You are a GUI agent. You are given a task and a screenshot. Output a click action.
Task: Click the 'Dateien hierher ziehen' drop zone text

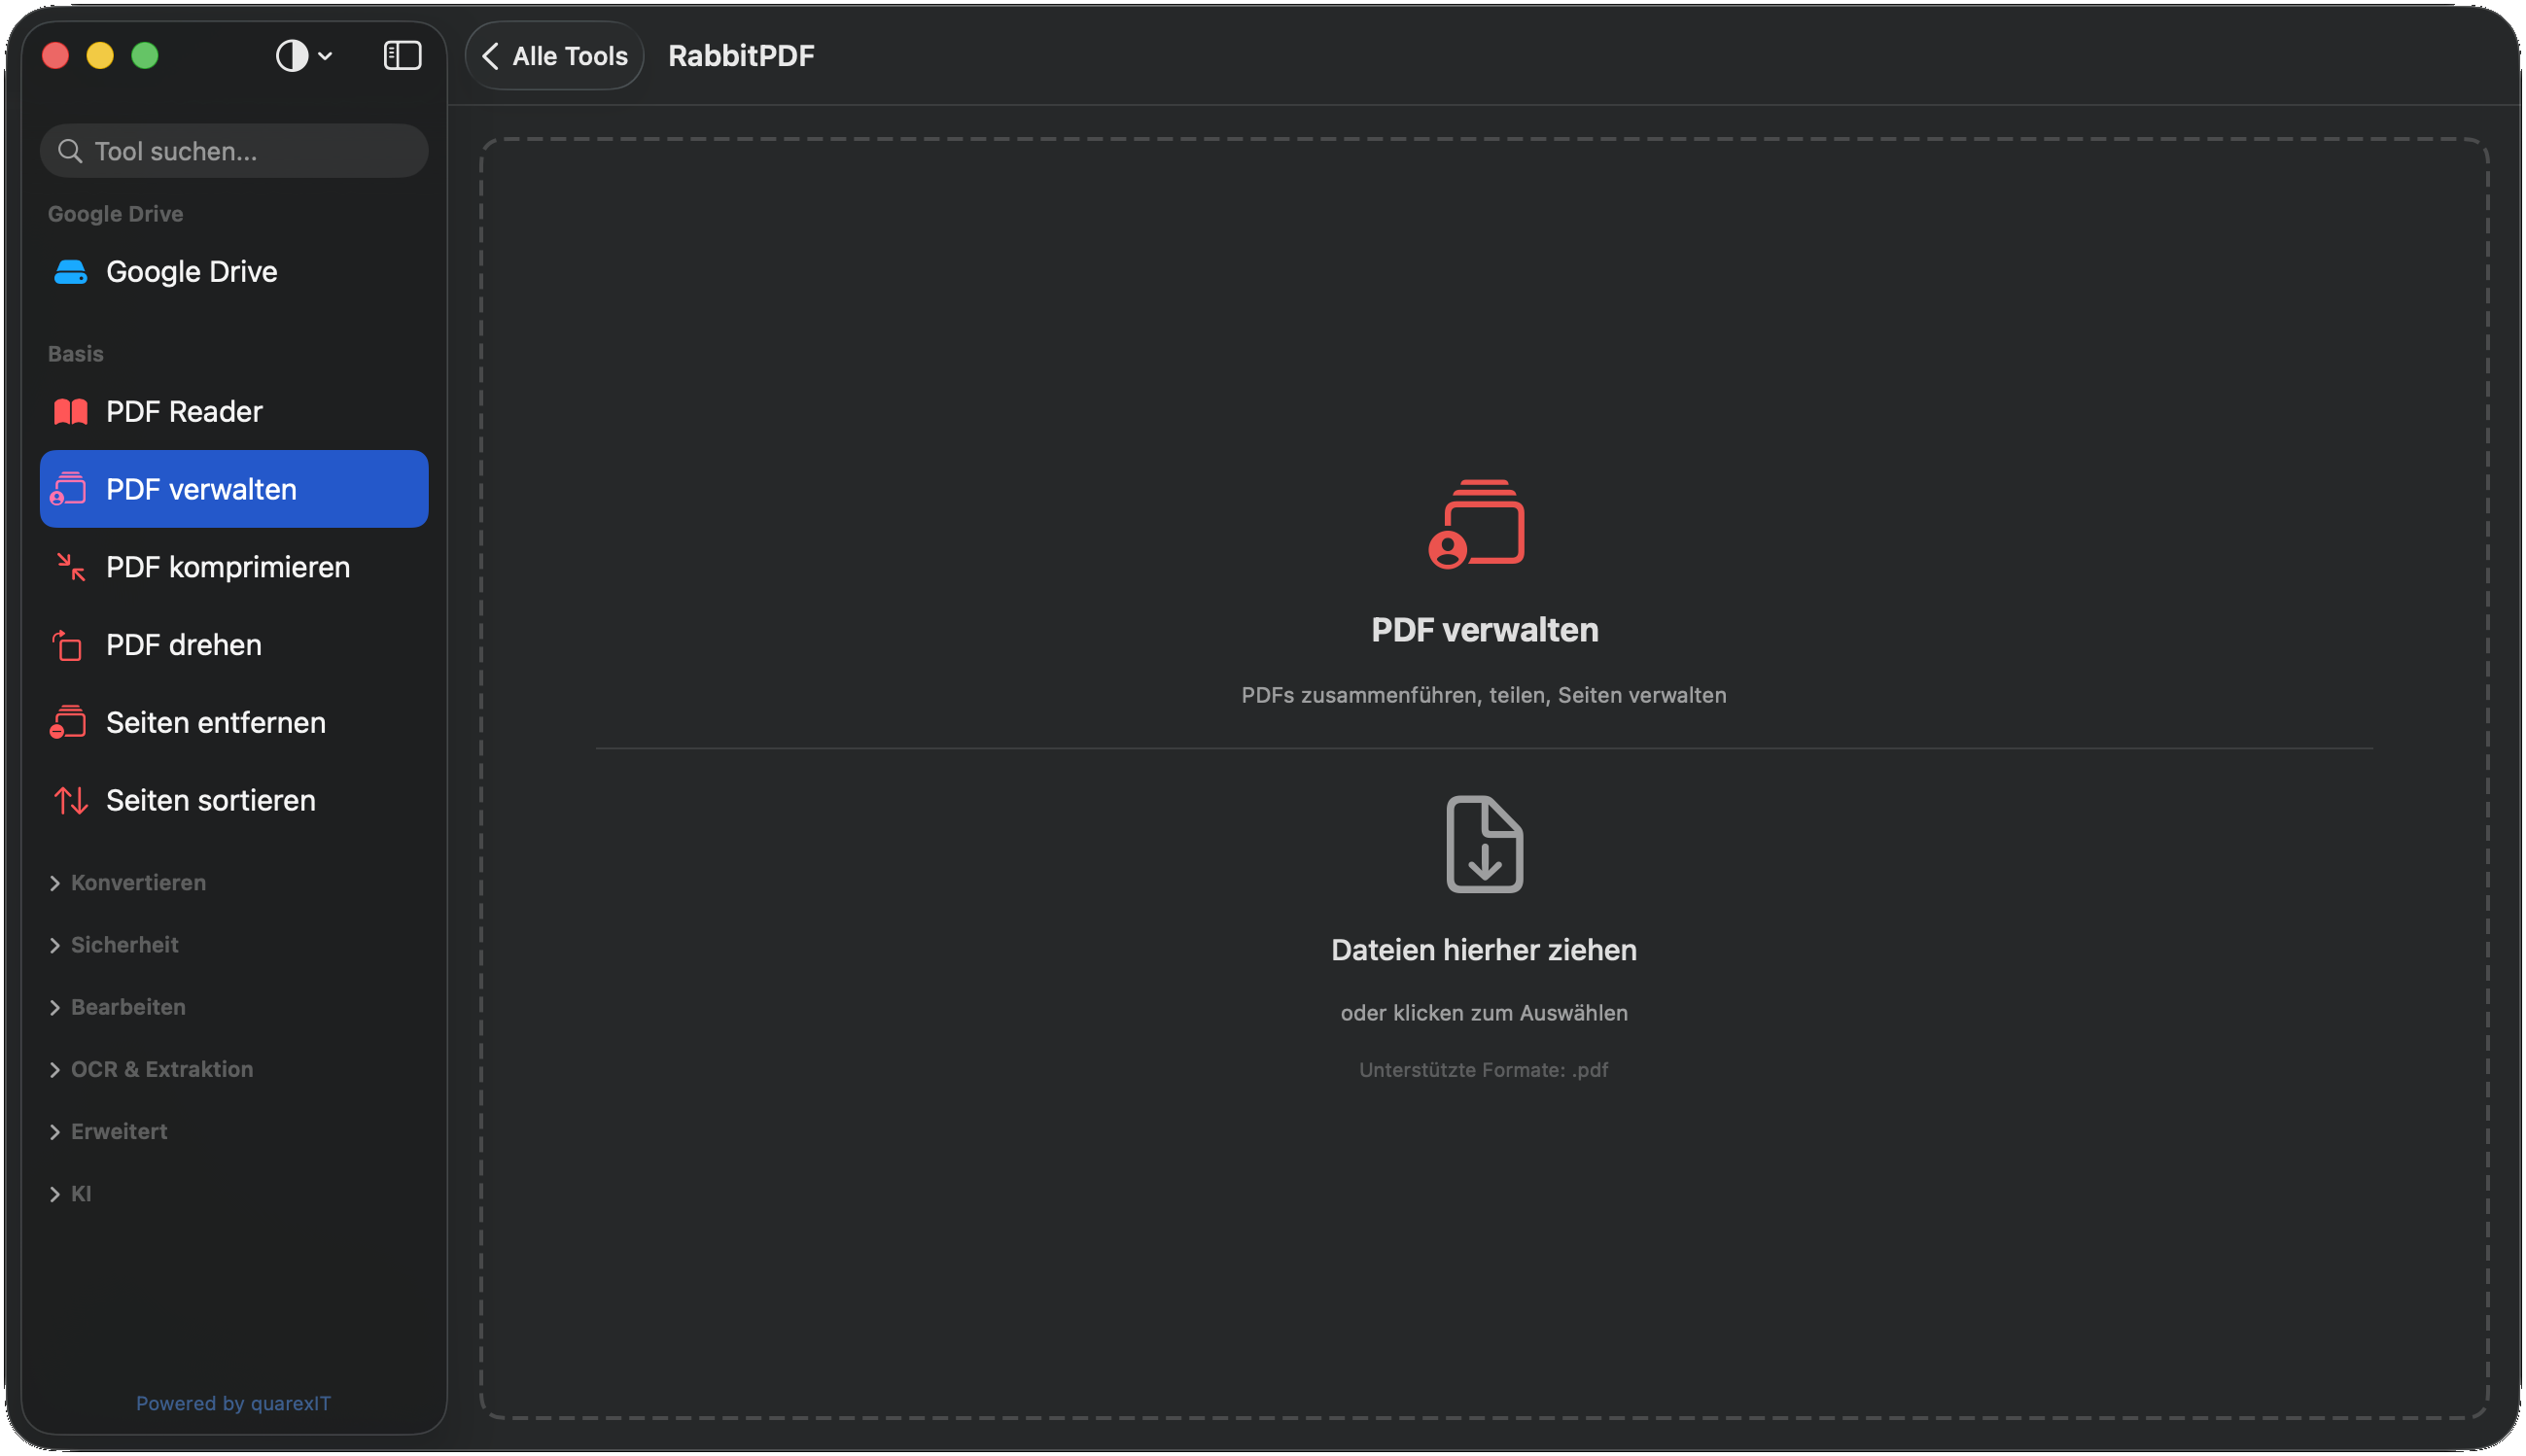point(1484,950)
